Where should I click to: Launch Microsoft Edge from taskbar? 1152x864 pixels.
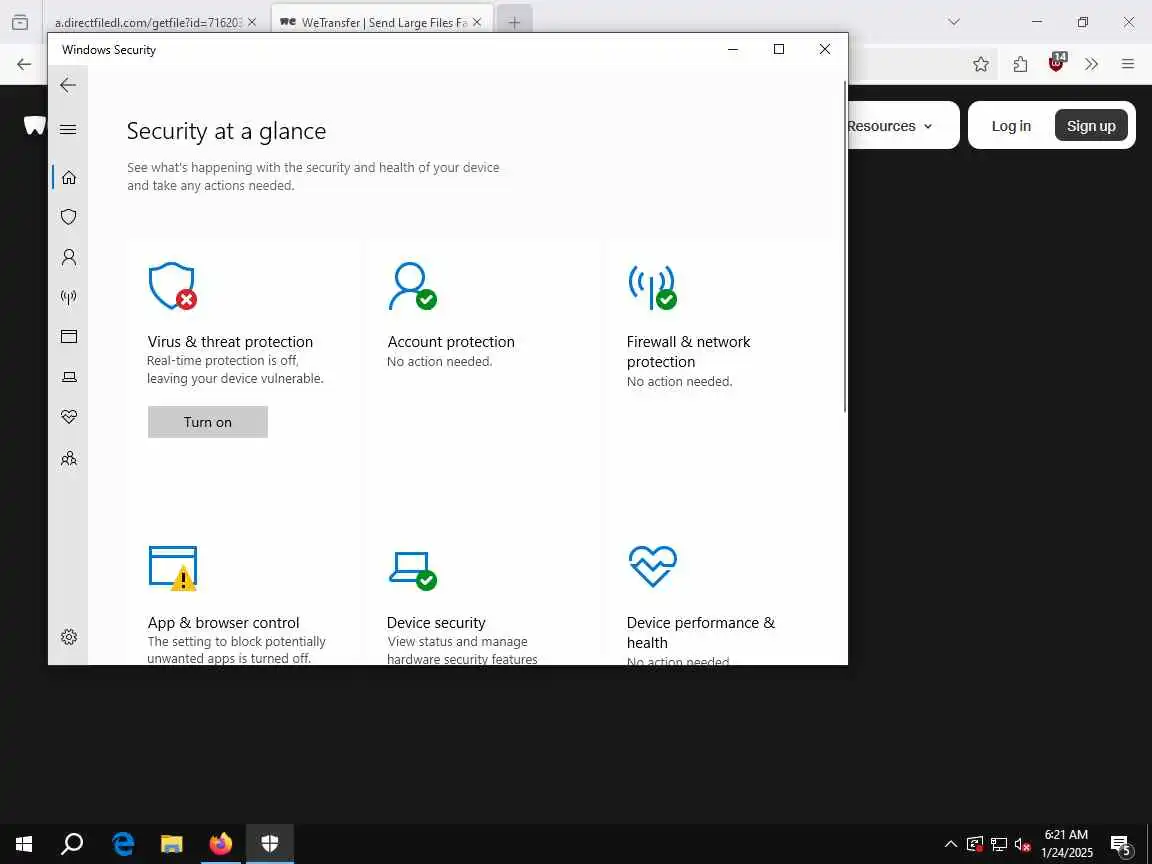(x=123, y=843)
